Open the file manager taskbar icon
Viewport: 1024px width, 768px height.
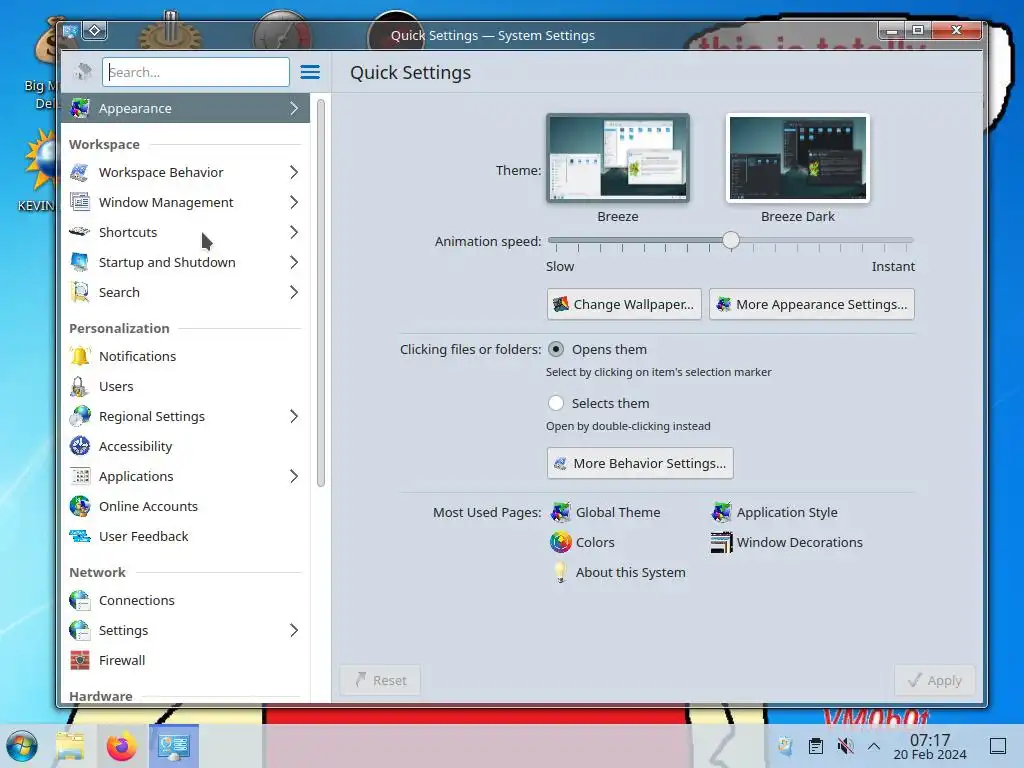point(70,746)
